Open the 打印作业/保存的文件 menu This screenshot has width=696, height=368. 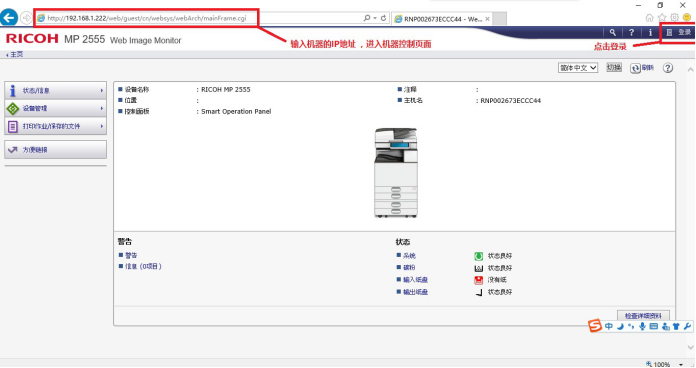[55, 126]
